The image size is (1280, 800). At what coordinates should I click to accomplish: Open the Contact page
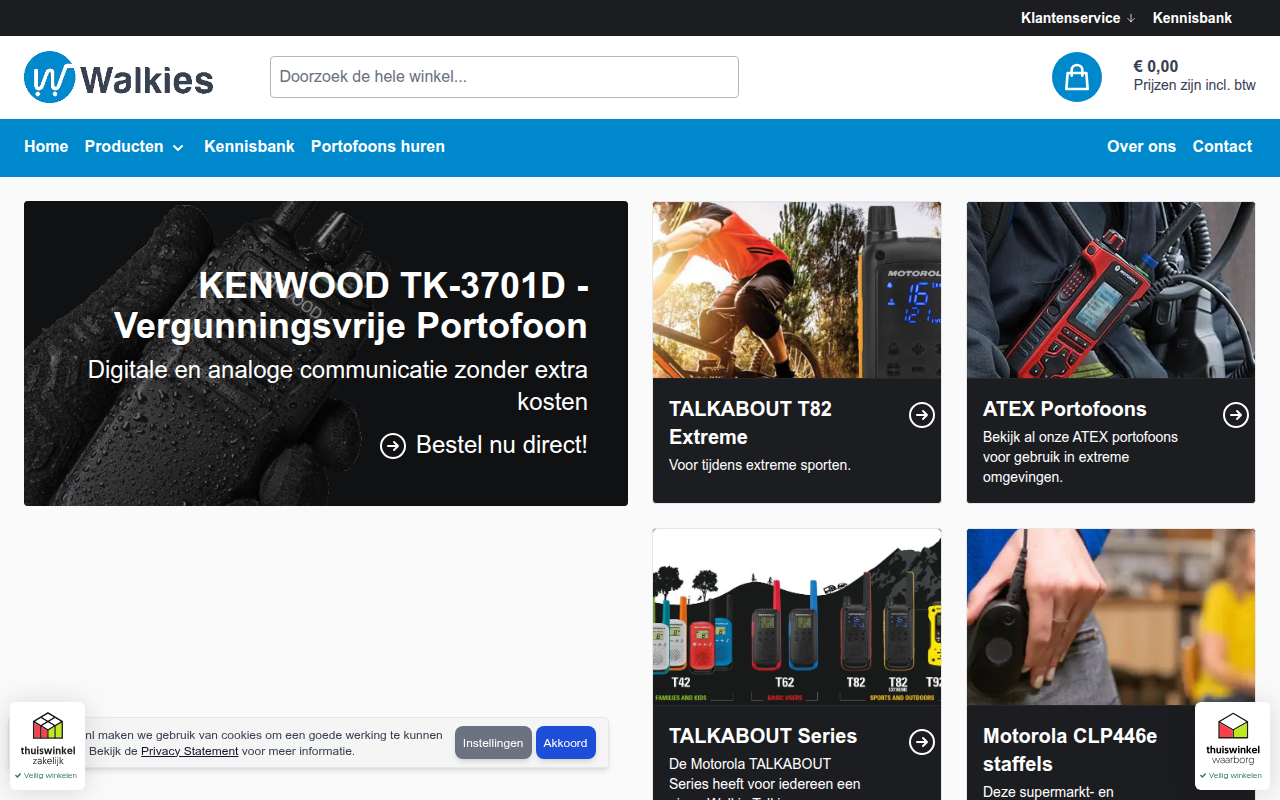click(x=1222, y=147)
